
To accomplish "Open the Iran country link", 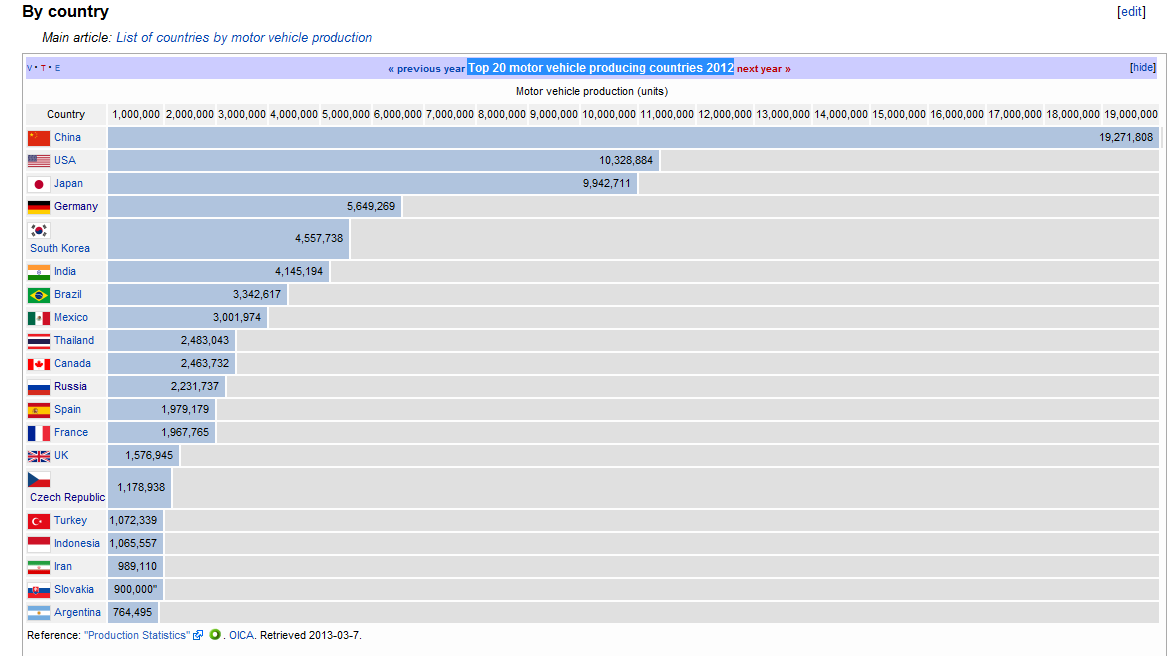I will (x=63, y=567).
